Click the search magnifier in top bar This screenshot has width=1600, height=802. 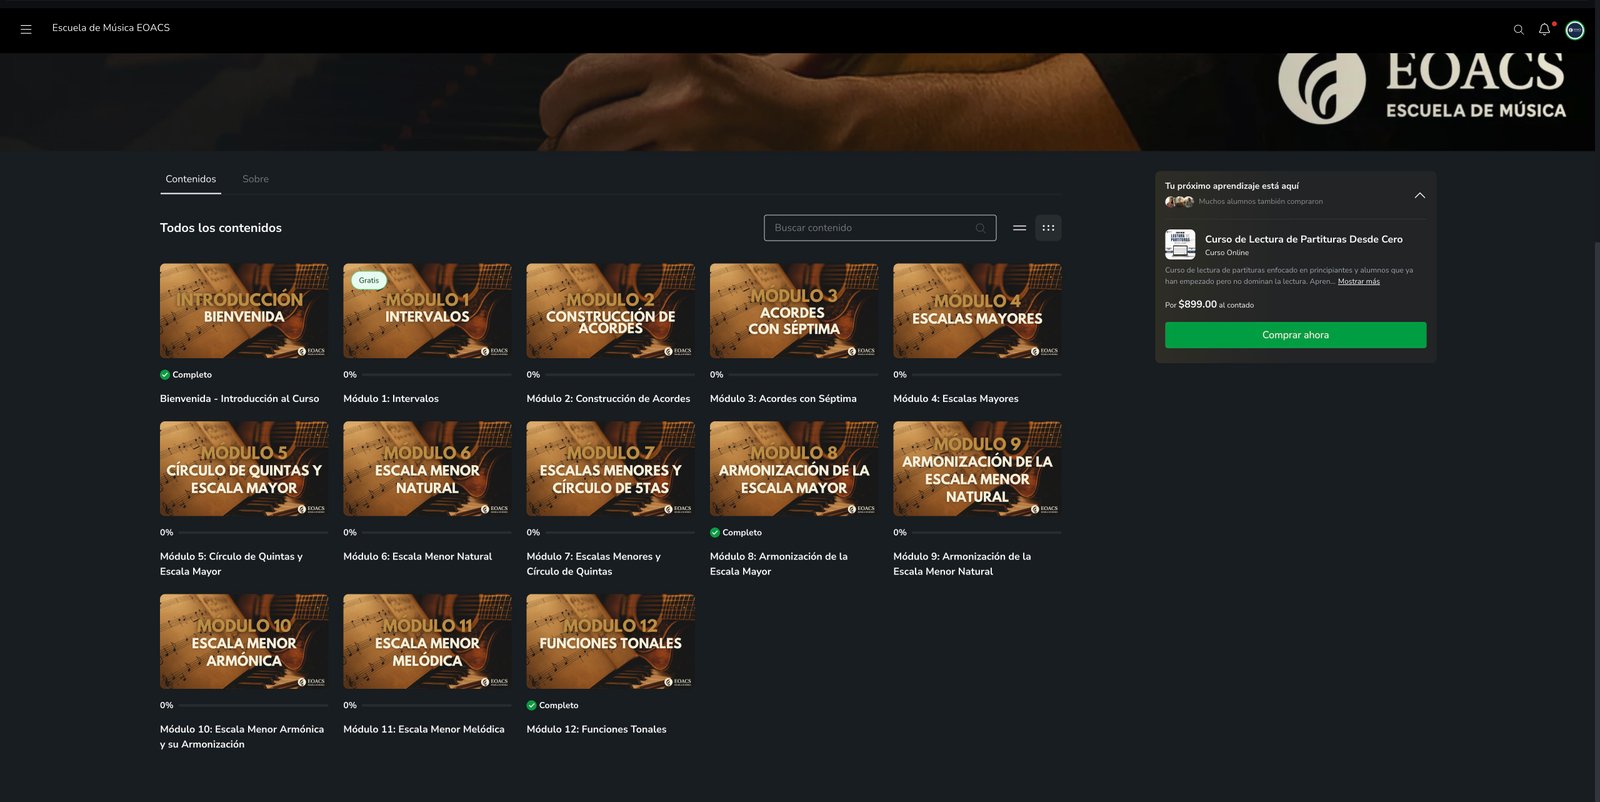[1518, 30]
